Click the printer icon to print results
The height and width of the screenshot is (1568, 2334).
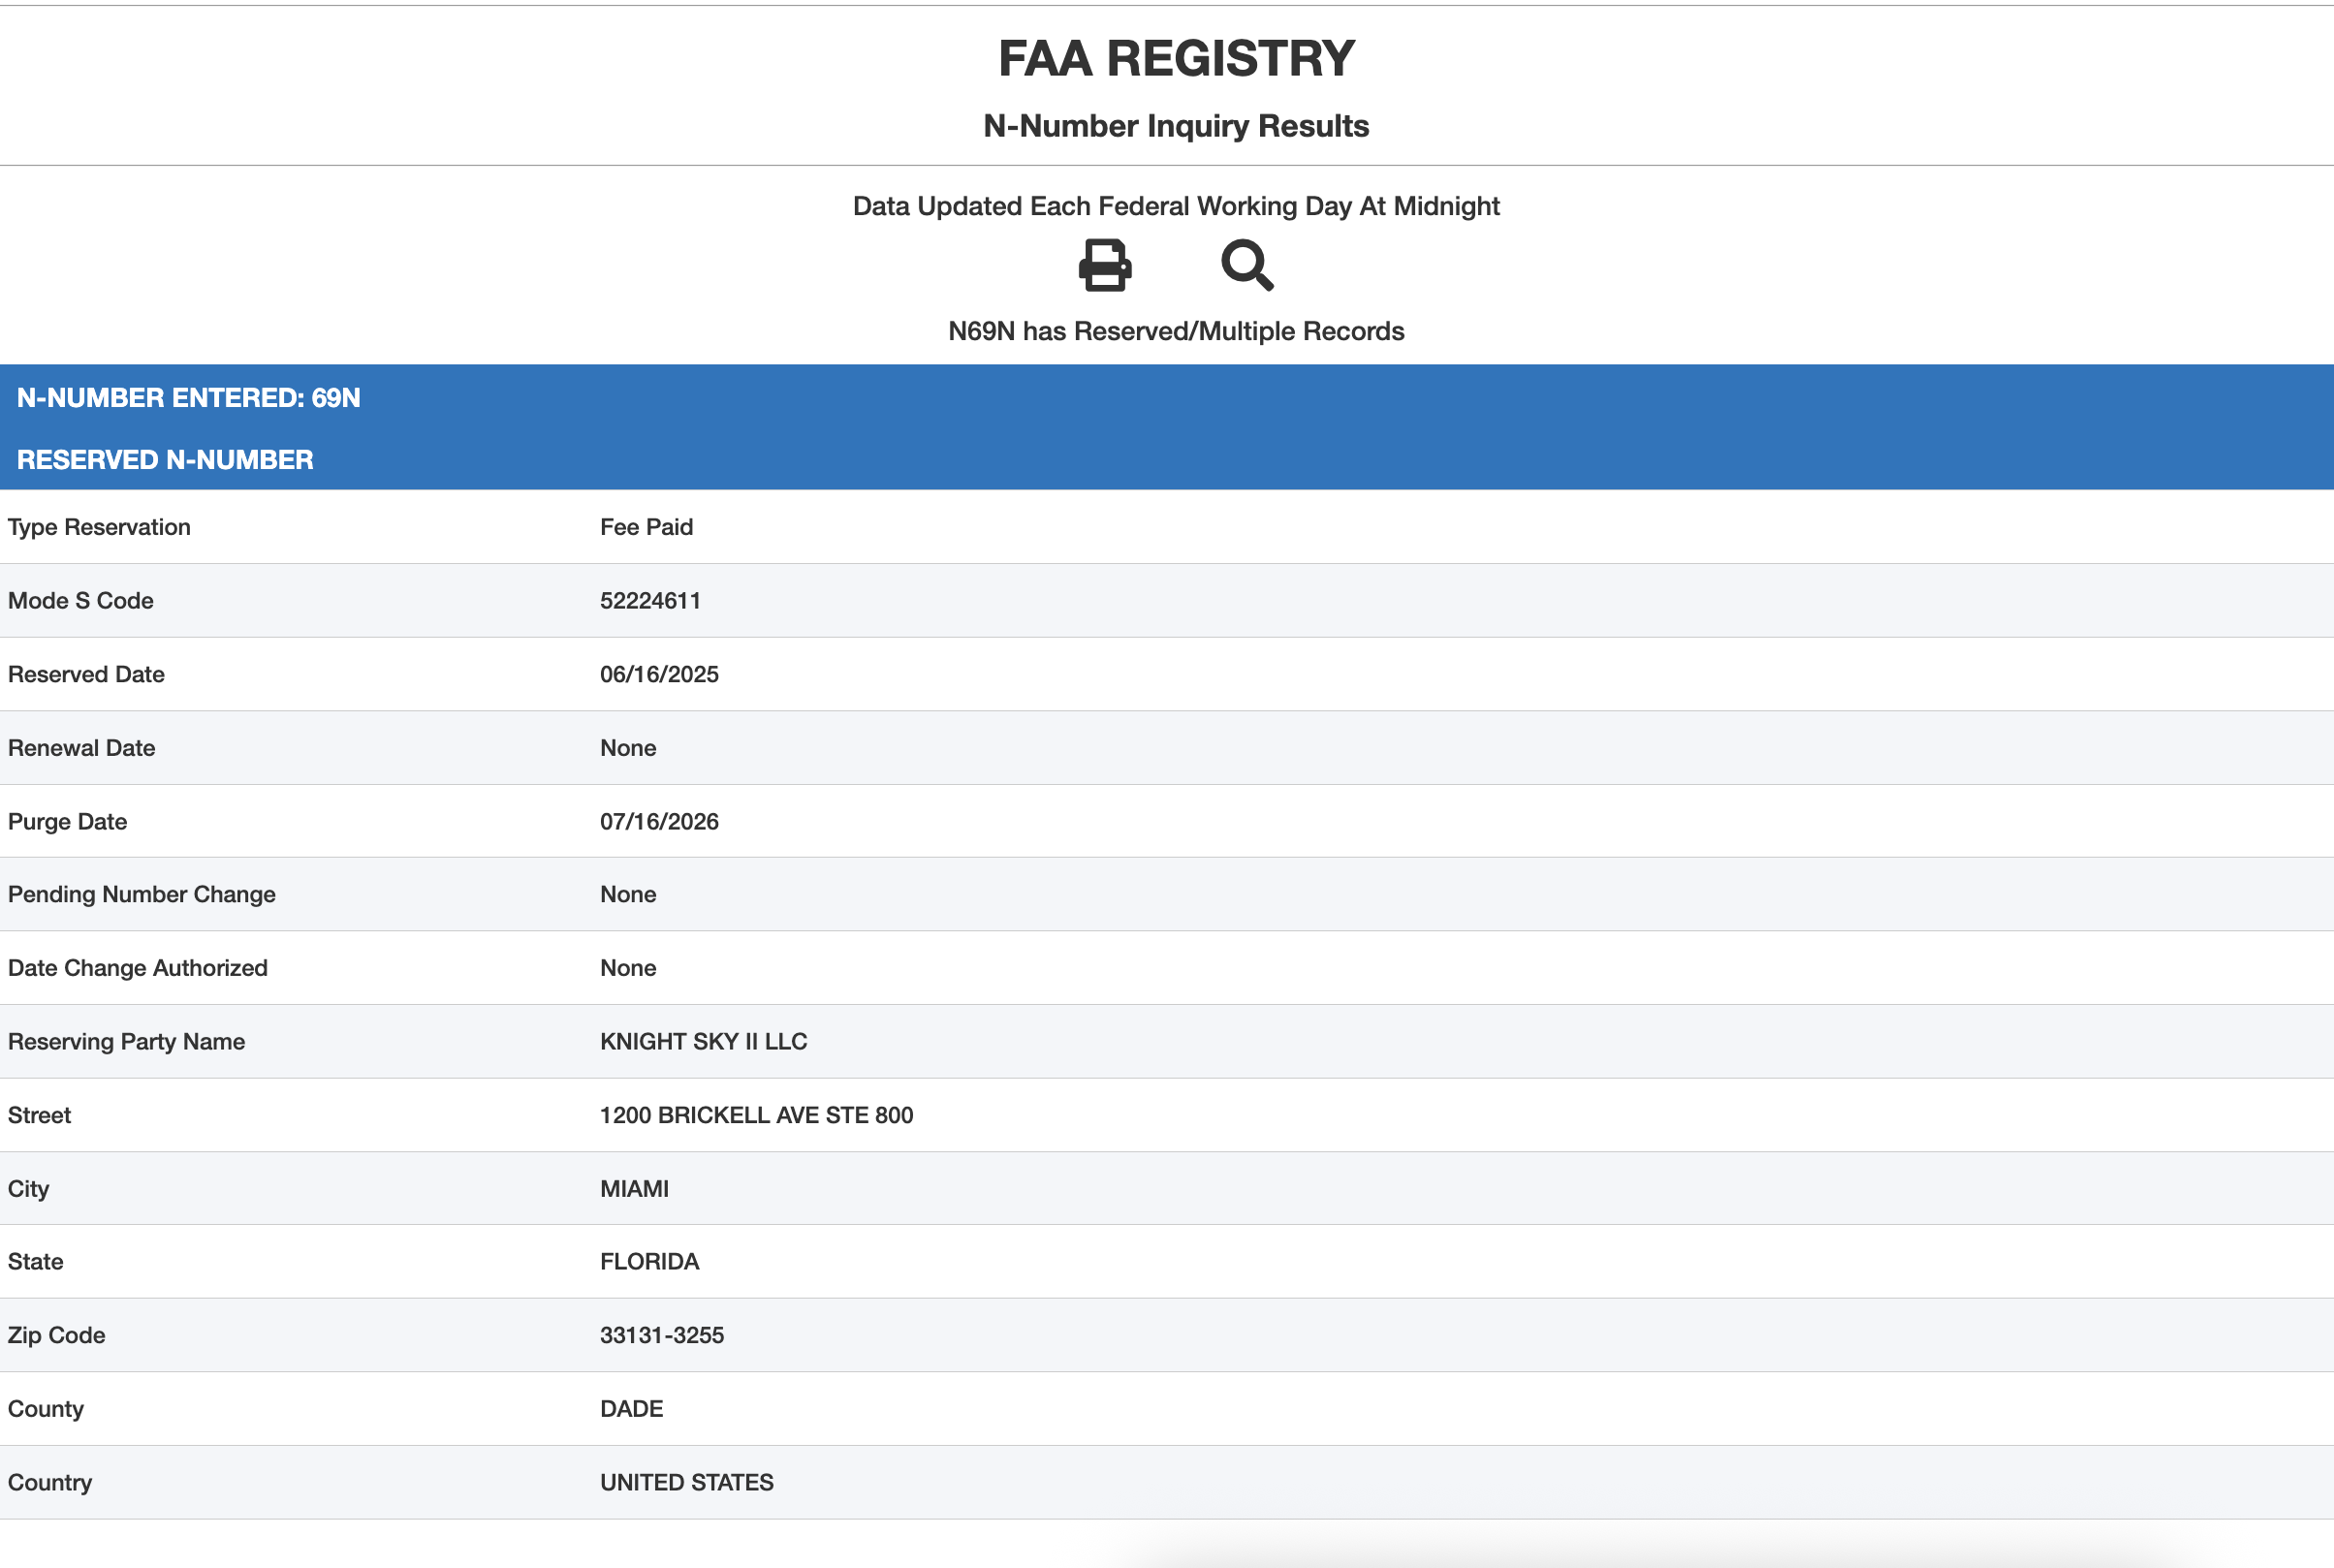pyautogui.click(x=1104, y=265)
